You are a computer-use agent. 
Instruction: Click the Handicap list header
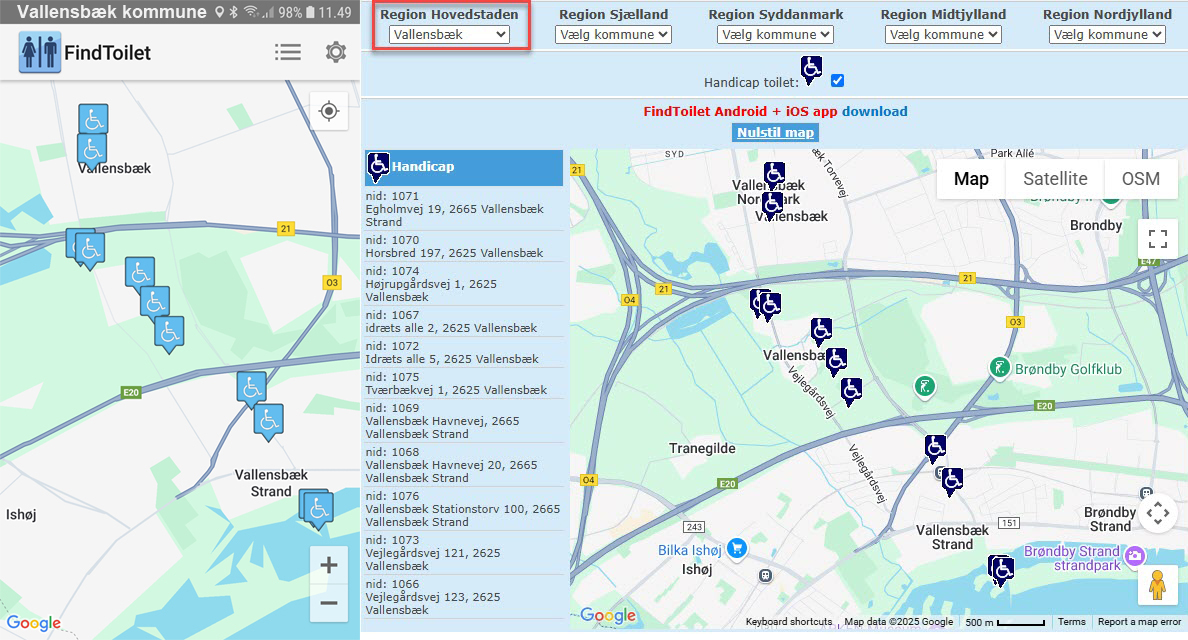[x=464, y=167]
